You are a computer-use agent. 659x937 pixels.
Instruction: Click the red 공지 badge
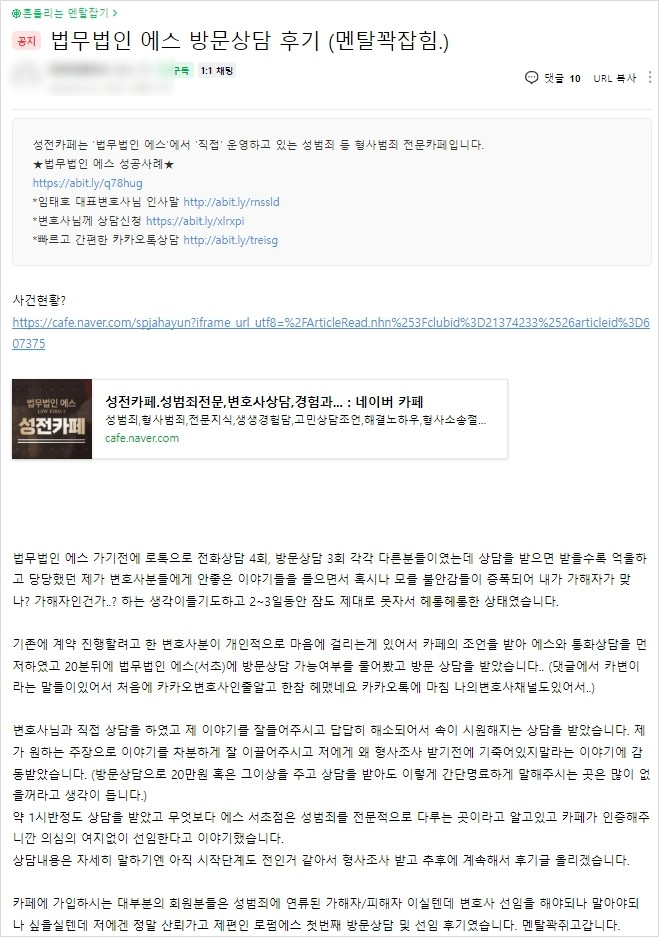coord(26,41)
